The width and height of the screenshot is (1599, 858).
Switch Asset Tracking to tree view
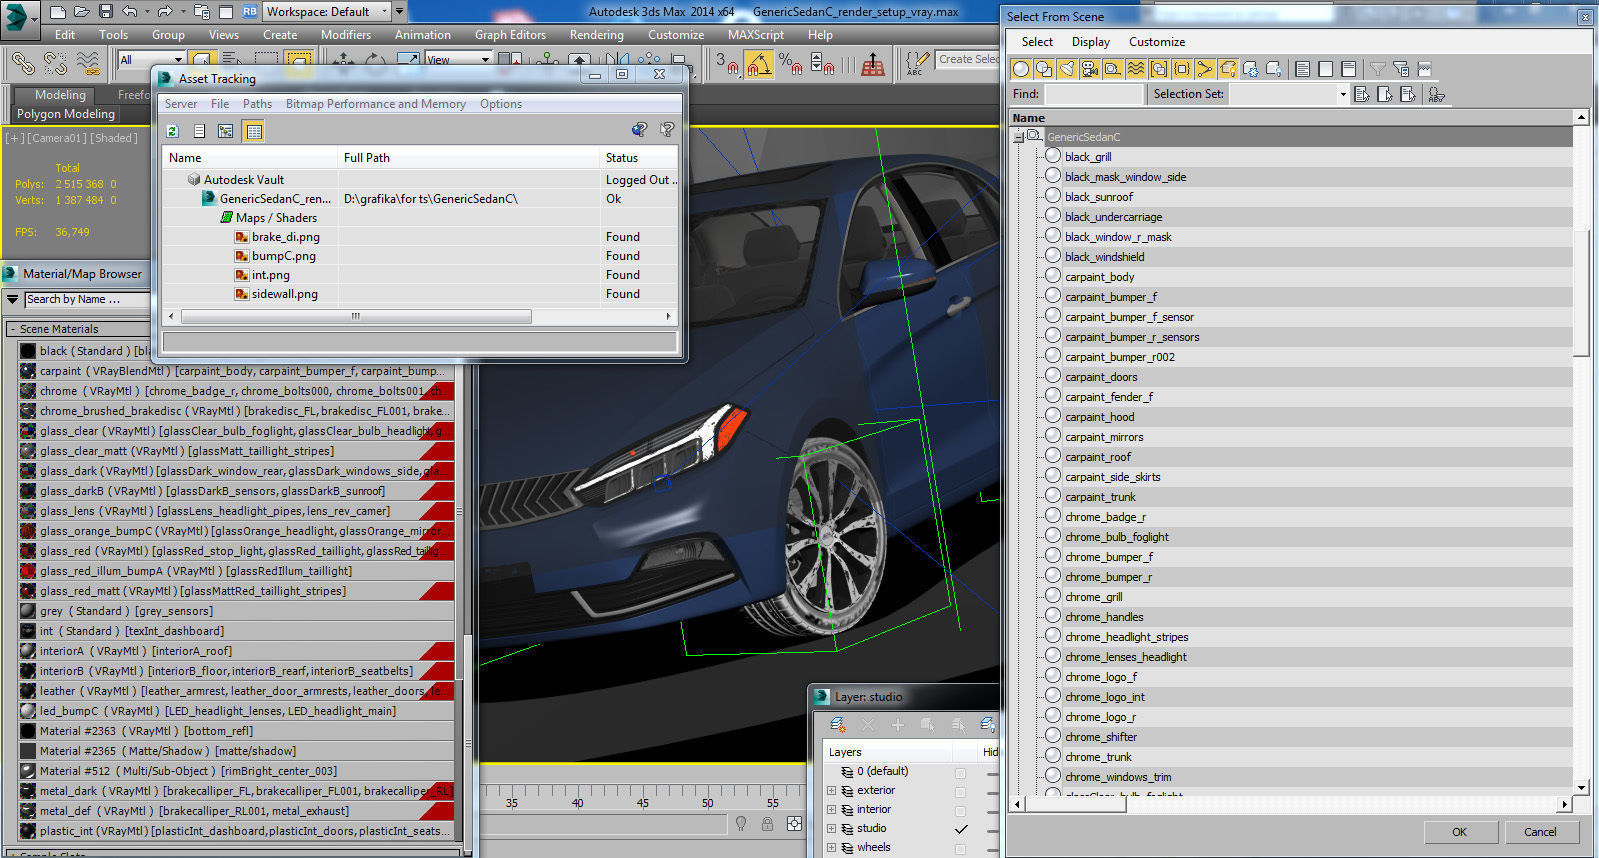pos(226,131)
